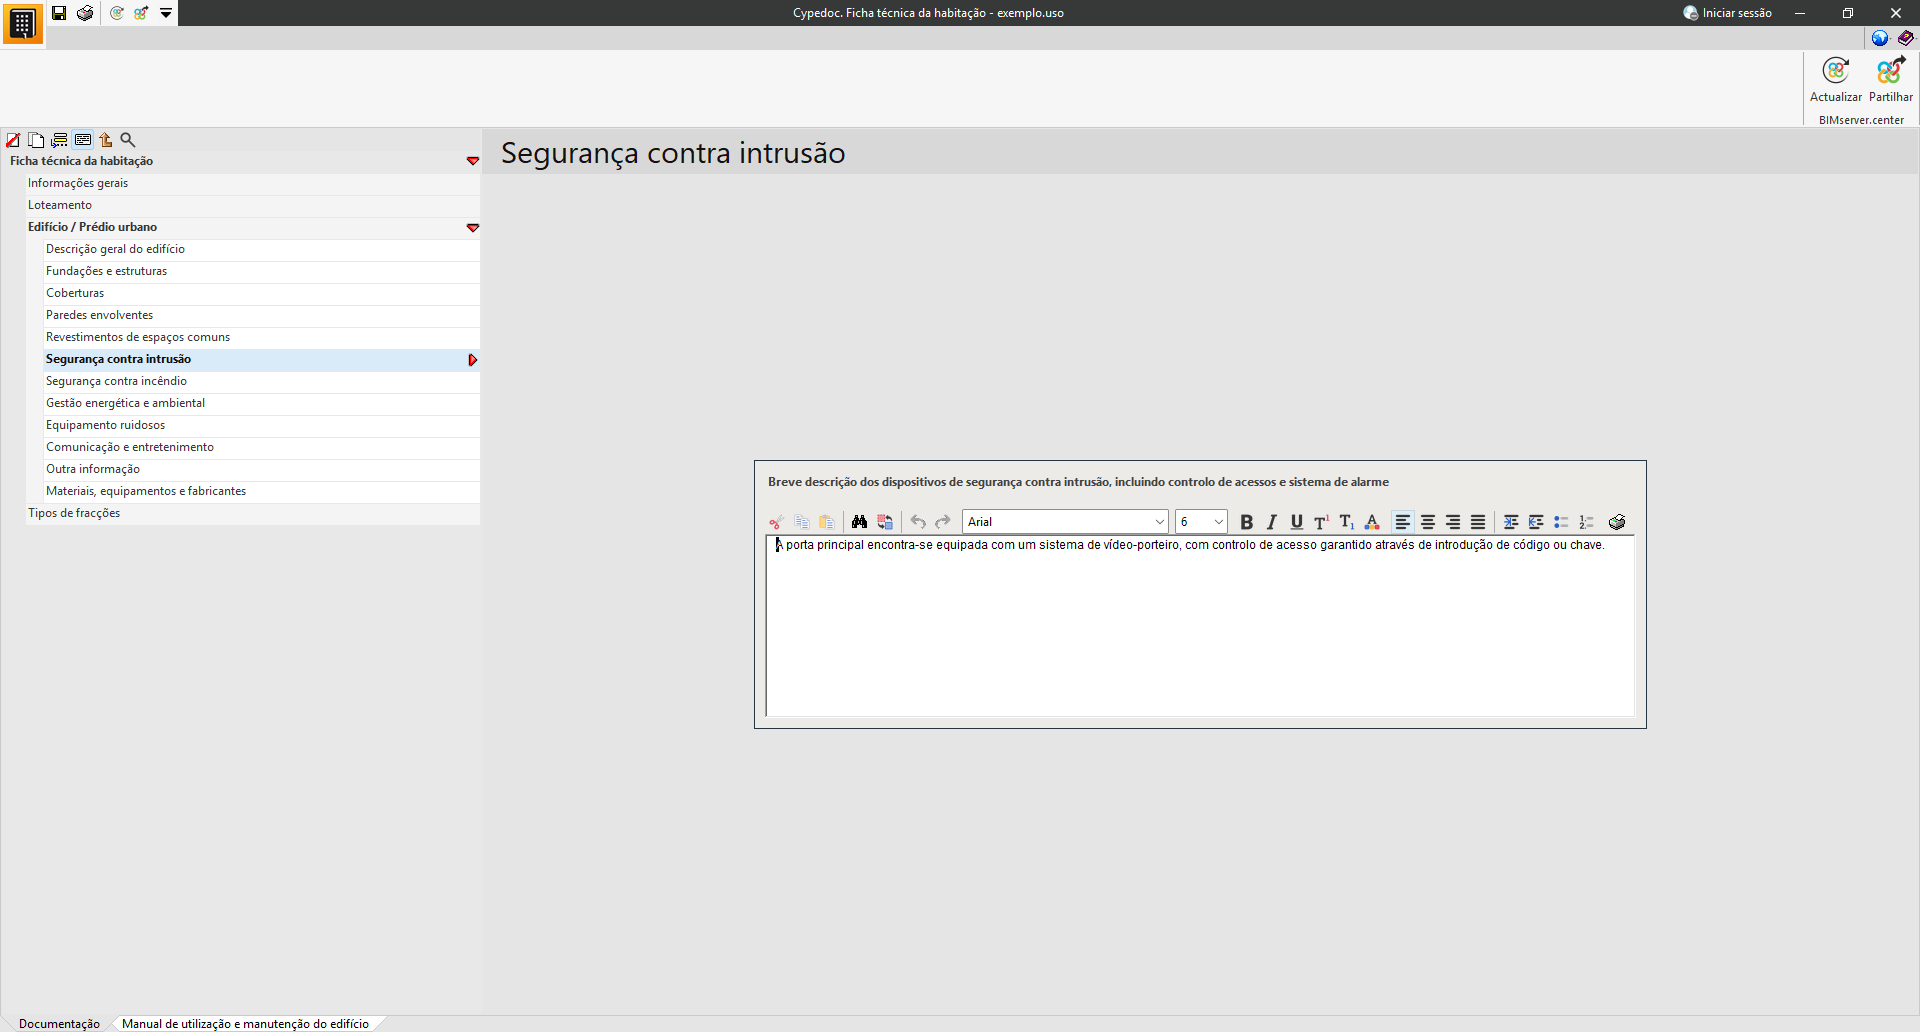Image resolution: width=1920 pixels, height=1032 pixels.
Task: Toggle underline formatting
Action: 1297,522
